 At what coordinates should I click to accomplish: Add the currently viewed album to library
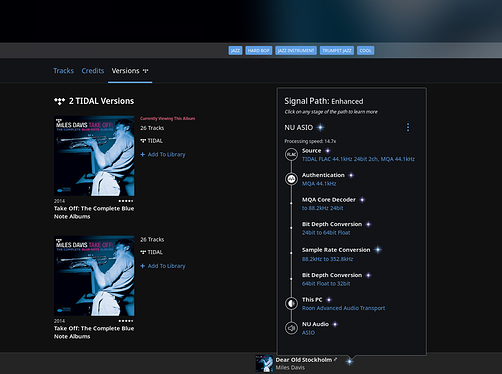click(163, 154)
